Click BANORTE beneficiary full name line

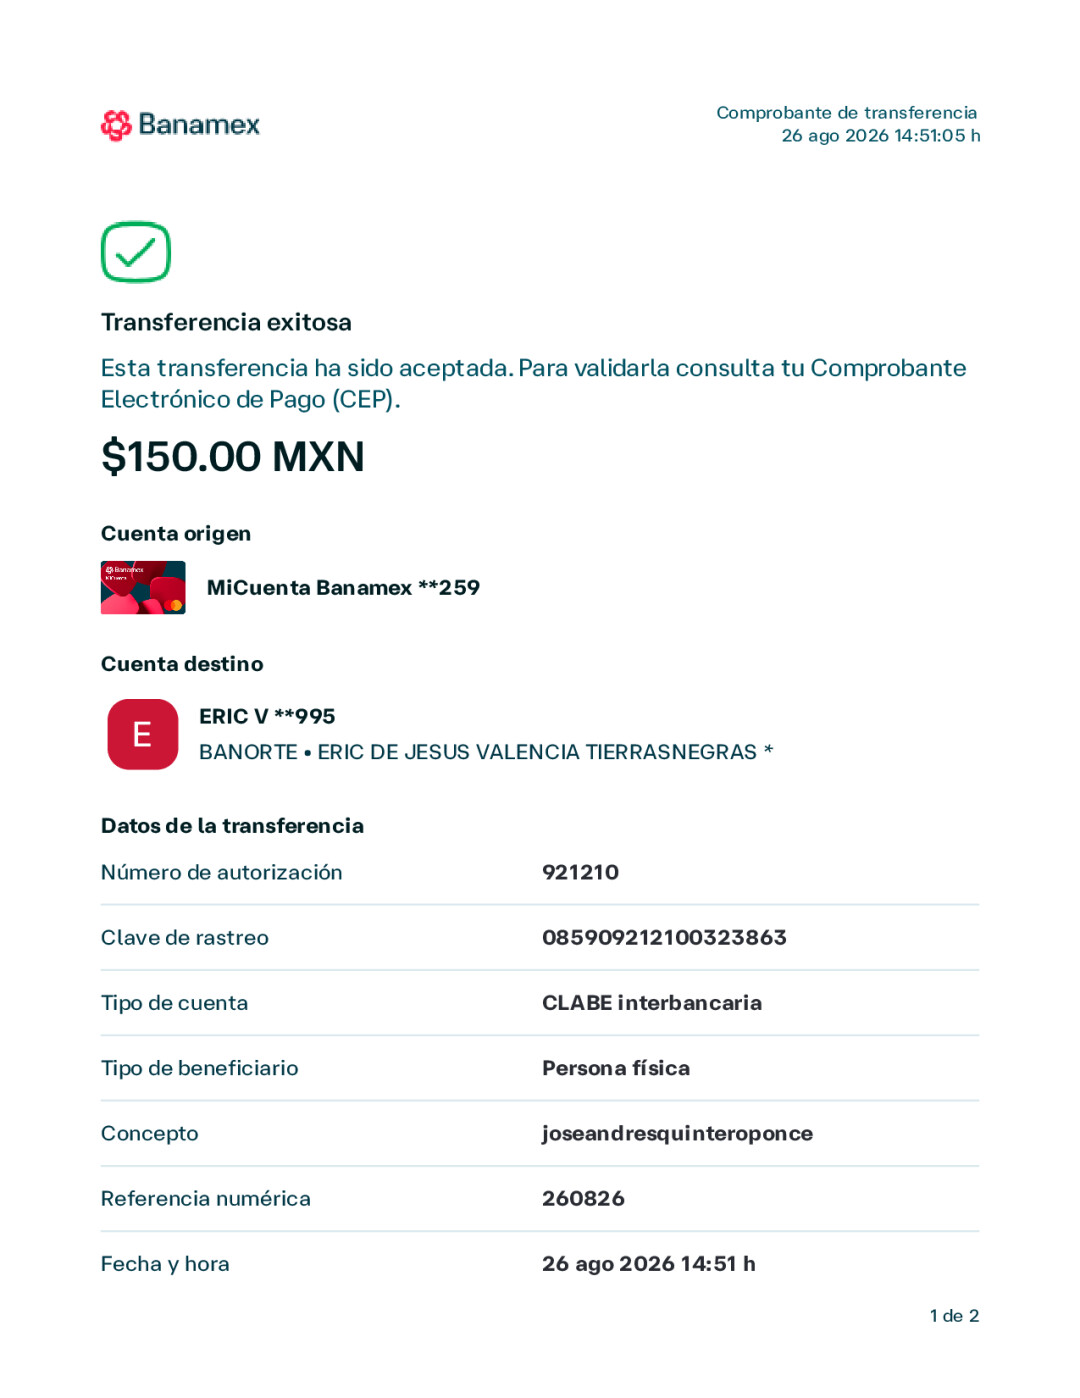pos(486,752)
